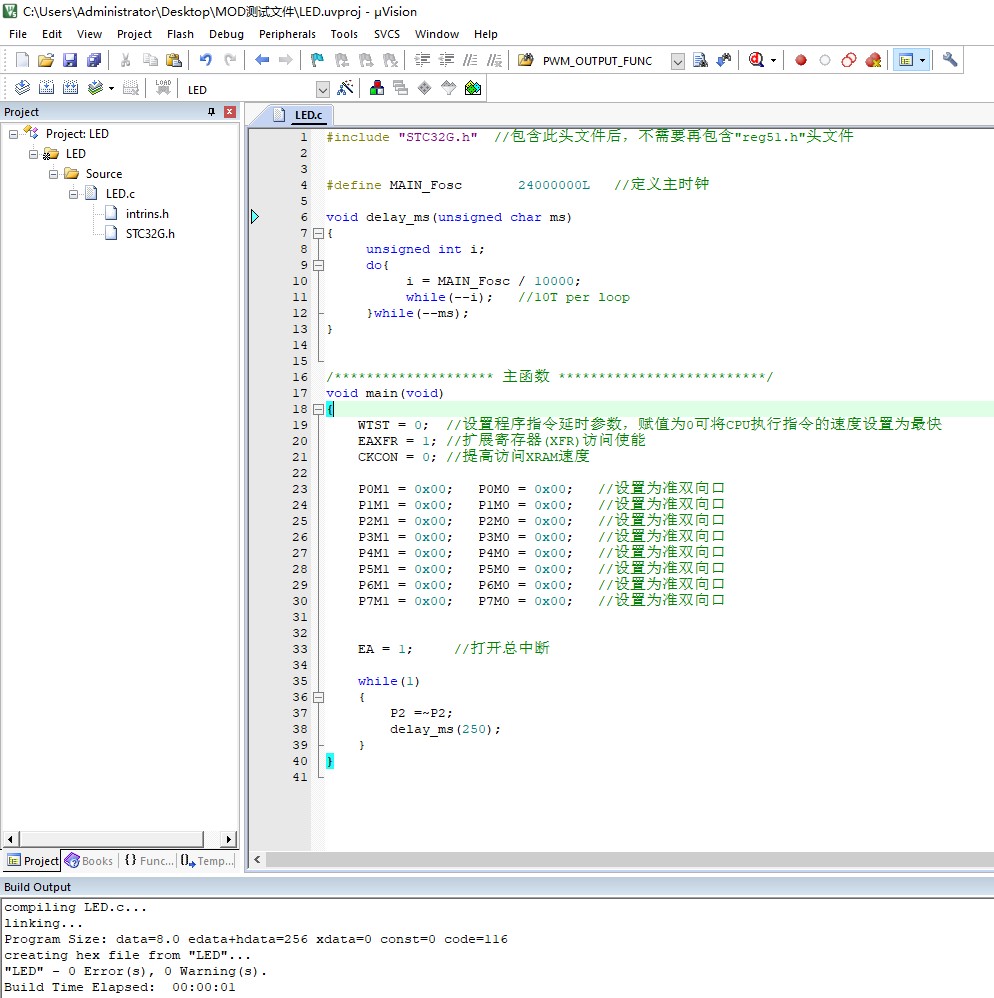Open the LED target selection dropdown

(322, 89)
